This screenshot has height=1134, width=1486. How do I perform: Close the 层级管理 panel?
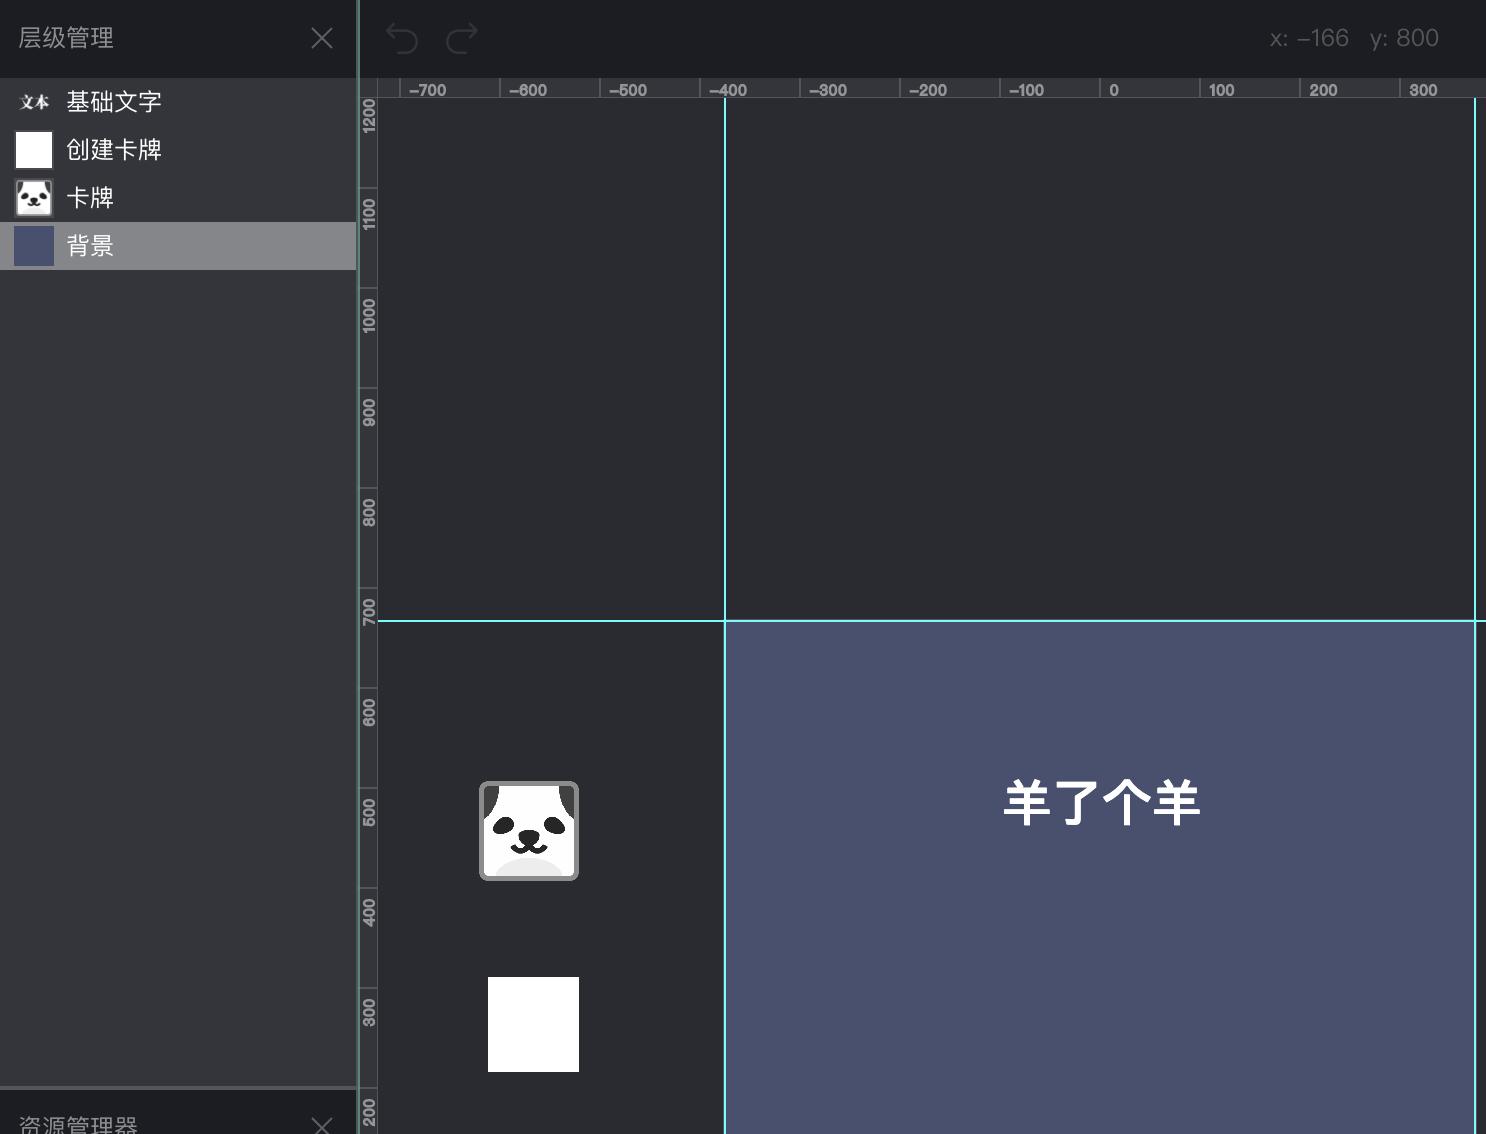tap(322, 38)
